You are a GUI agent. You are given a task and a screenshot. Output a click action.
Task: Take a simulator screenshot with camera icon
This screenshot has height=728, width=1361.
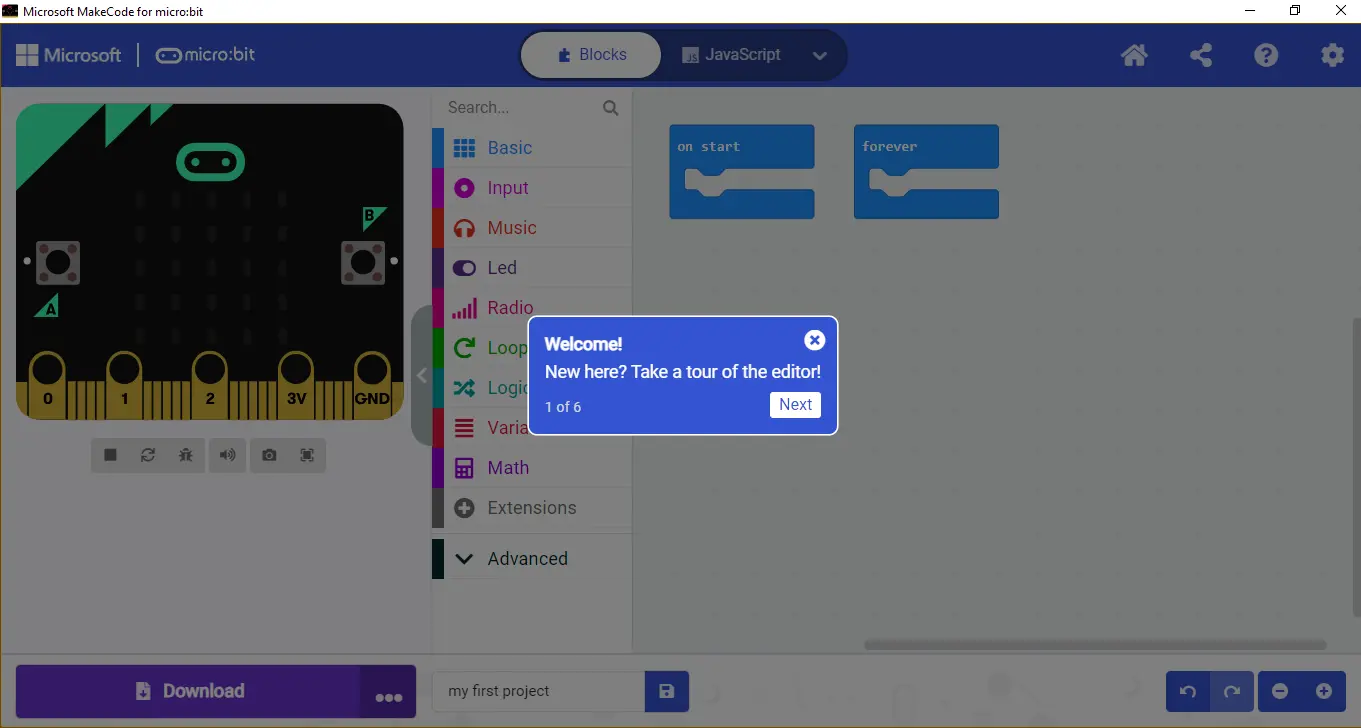[x=269, y=455]
